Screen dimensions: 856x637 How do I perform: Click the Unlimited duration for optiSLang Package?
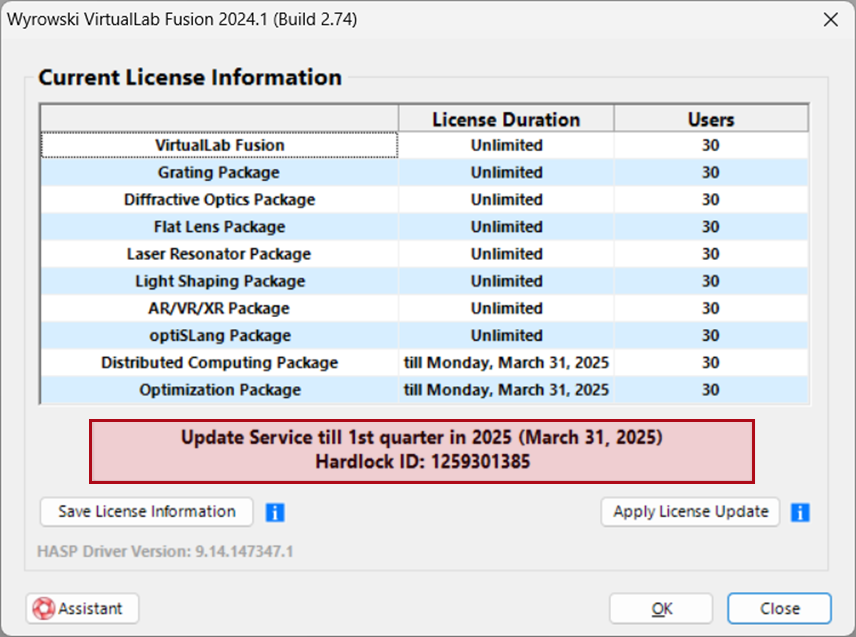click(507, 336)
